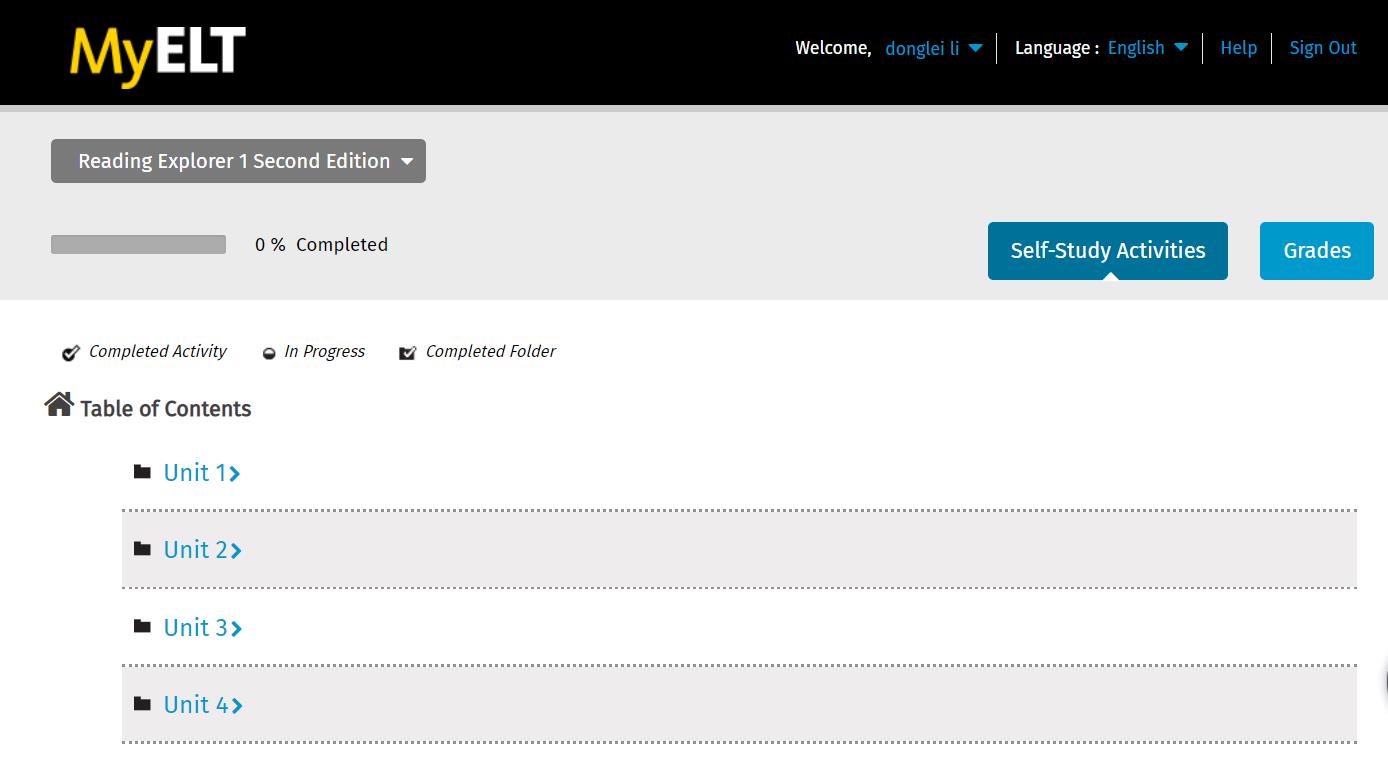
Task: Click the Table of Contents heading
Action: (x=166, y=409)
